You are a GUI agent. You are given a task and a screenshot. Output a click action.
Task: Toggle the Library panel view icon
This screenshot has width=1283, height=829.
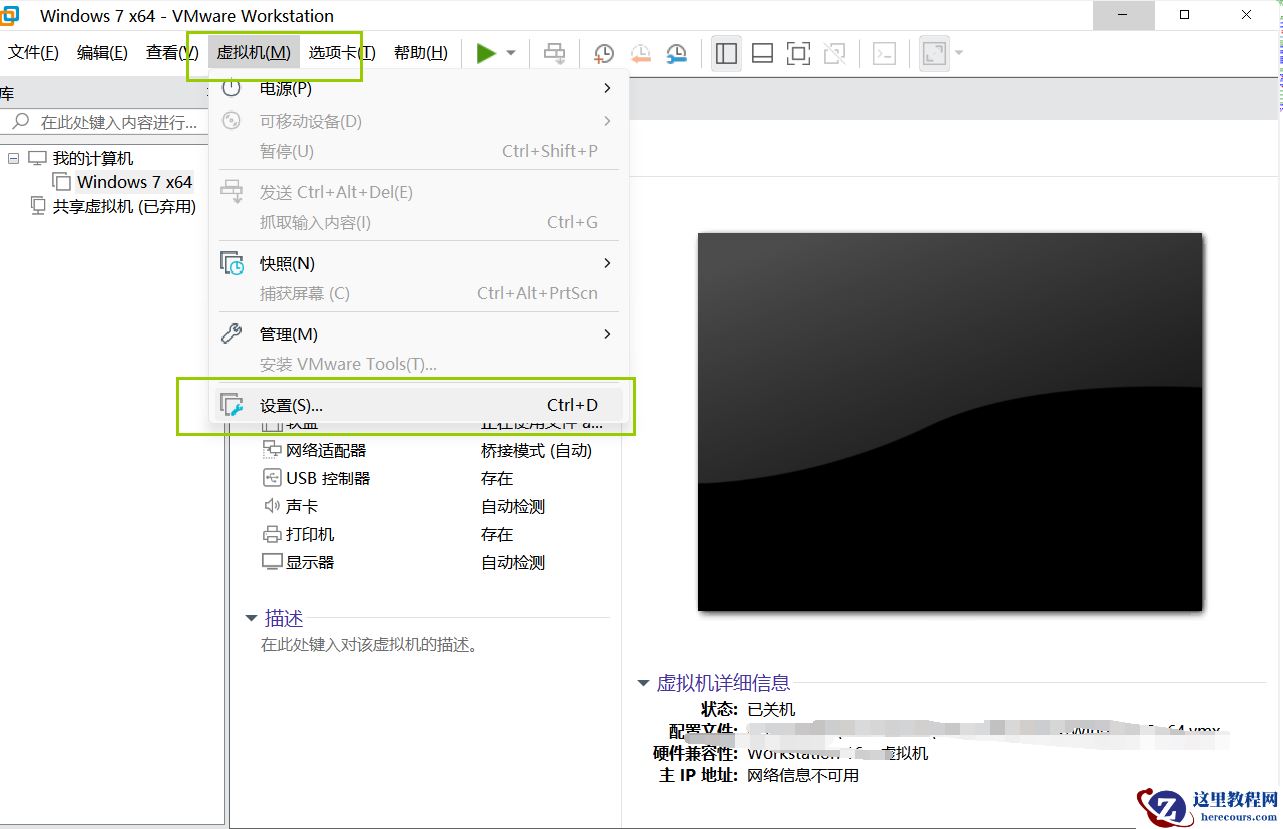[726, 53]
